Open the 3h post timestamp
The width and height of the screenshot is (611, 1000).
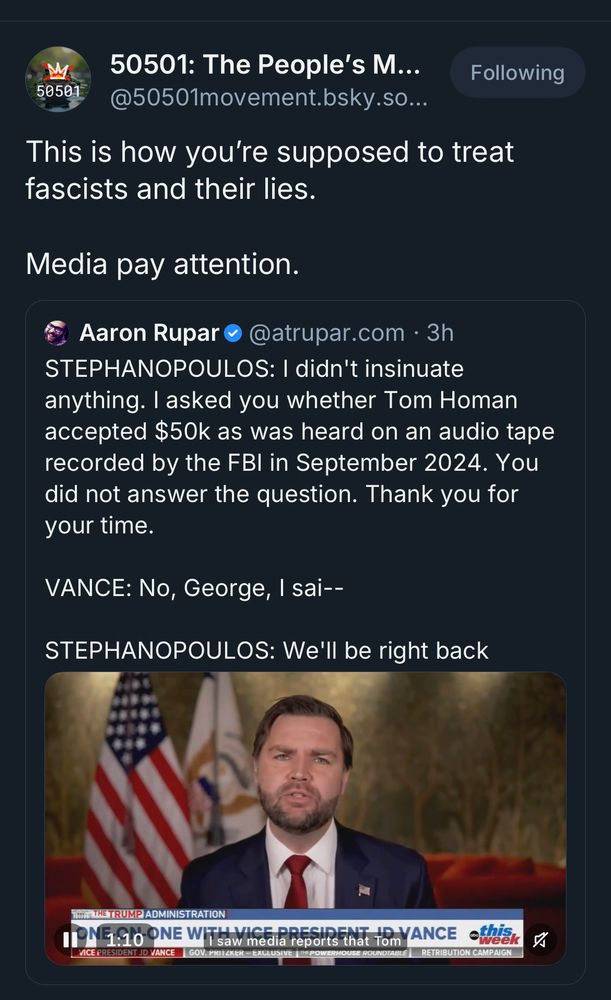[x=440, y=332]
